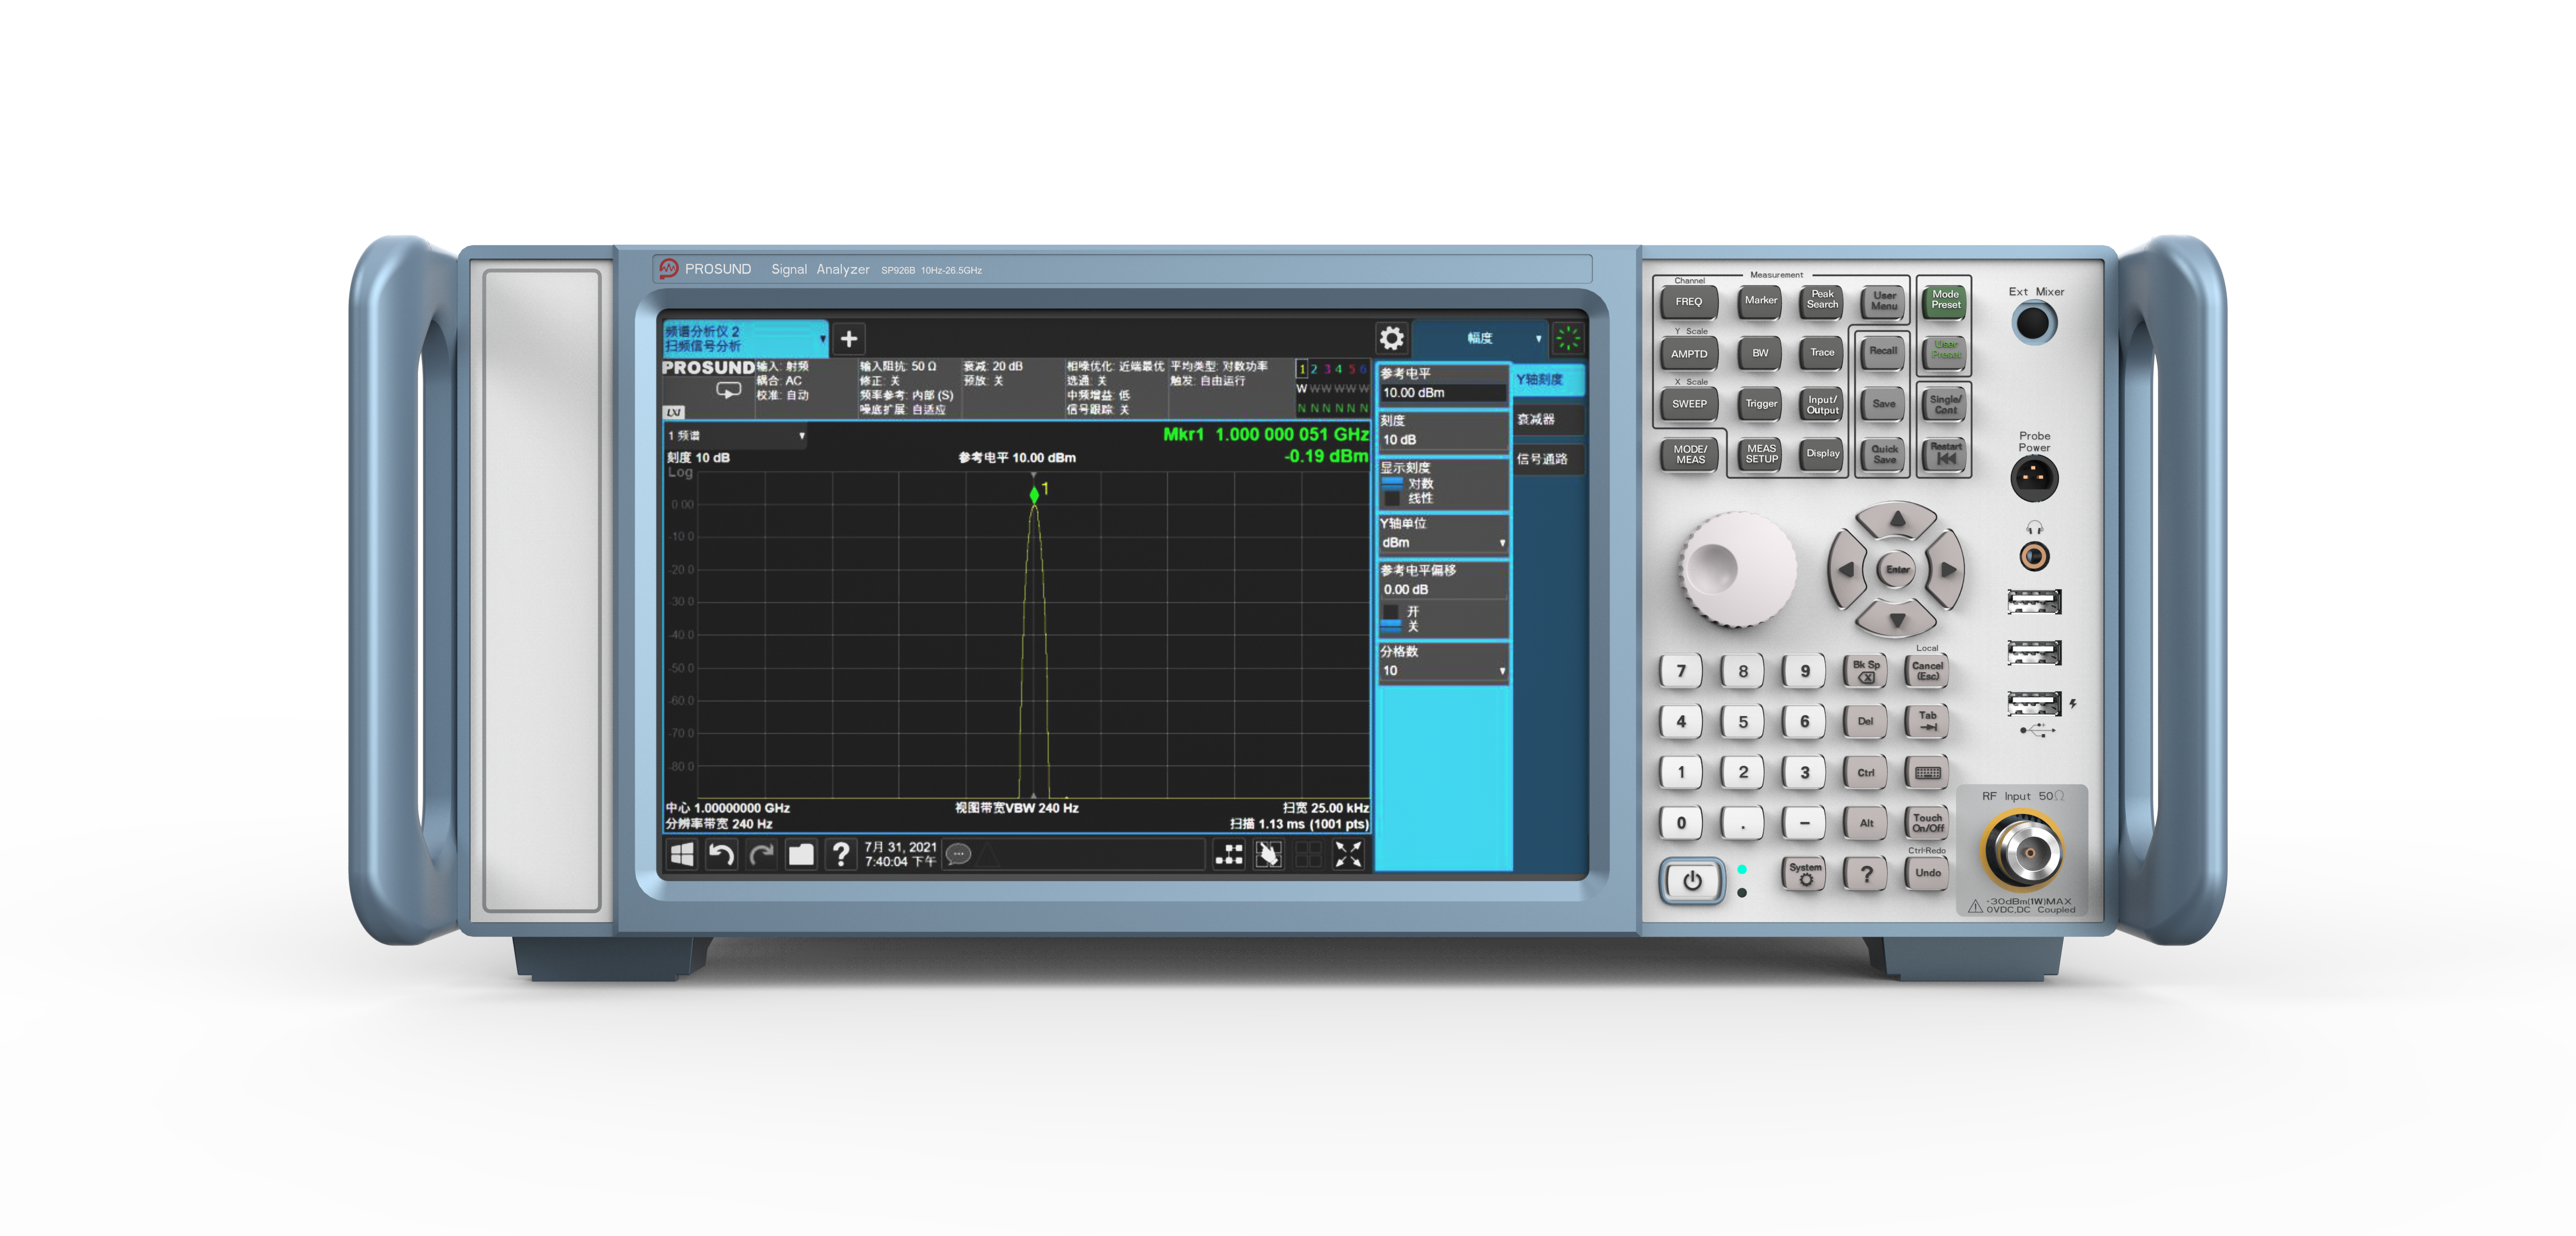Push the on-screen keyboard key
The width and height of the screenshot is (2576, 1236).
(x=1927, y=772)
